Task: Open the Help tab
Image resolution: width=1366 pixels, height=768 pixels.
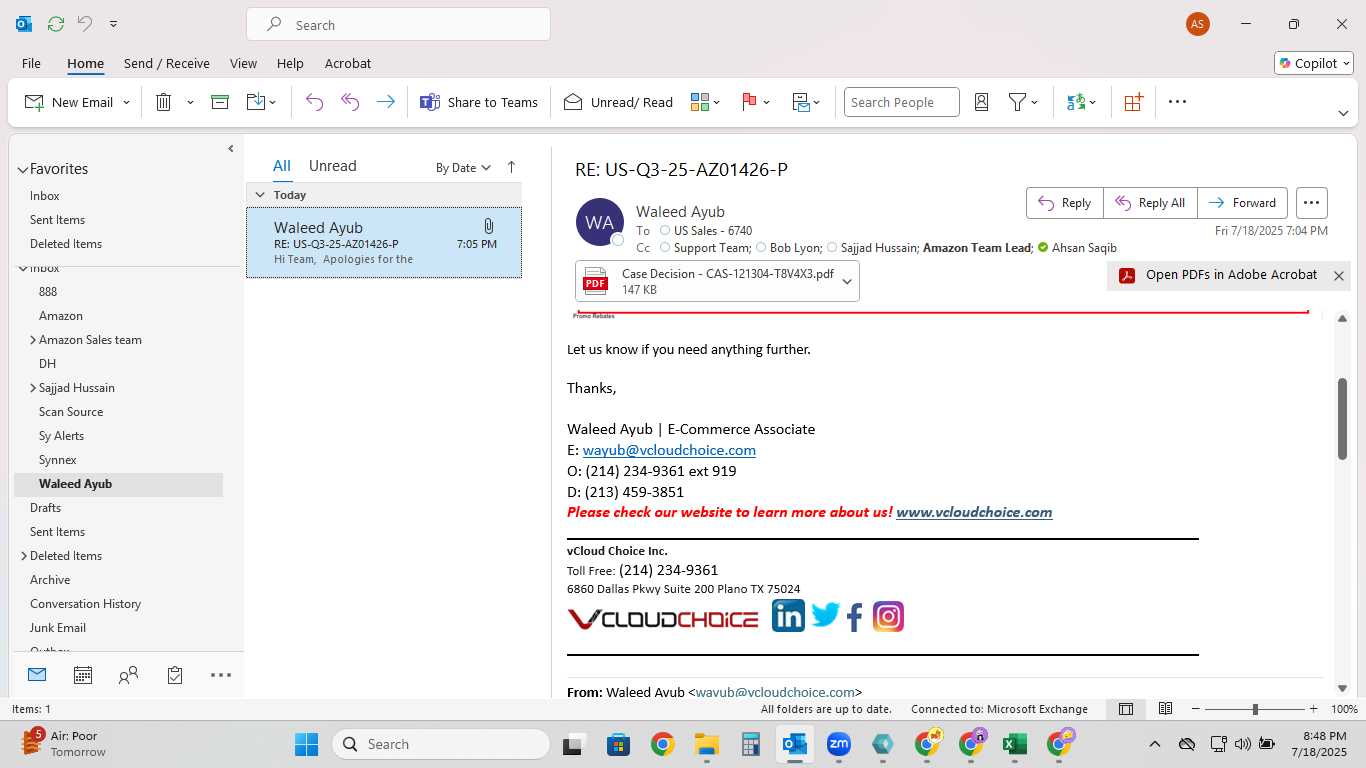Action: tap(290, 63)
